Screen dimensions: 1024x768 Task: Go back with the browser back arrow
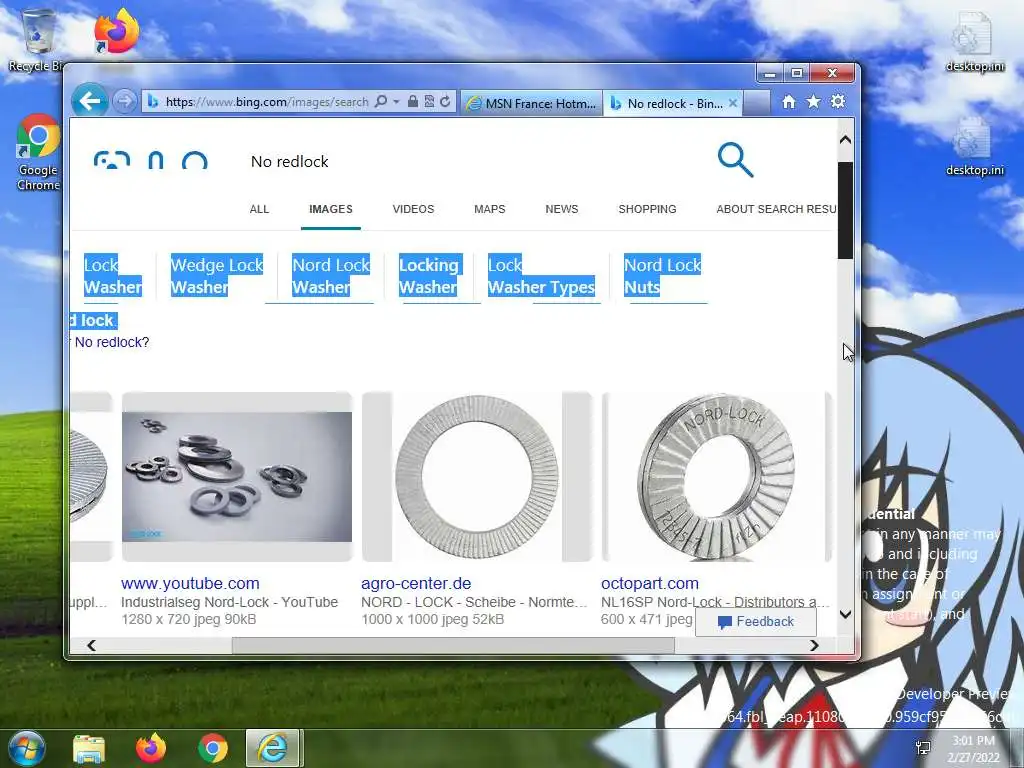pos(89,101)
